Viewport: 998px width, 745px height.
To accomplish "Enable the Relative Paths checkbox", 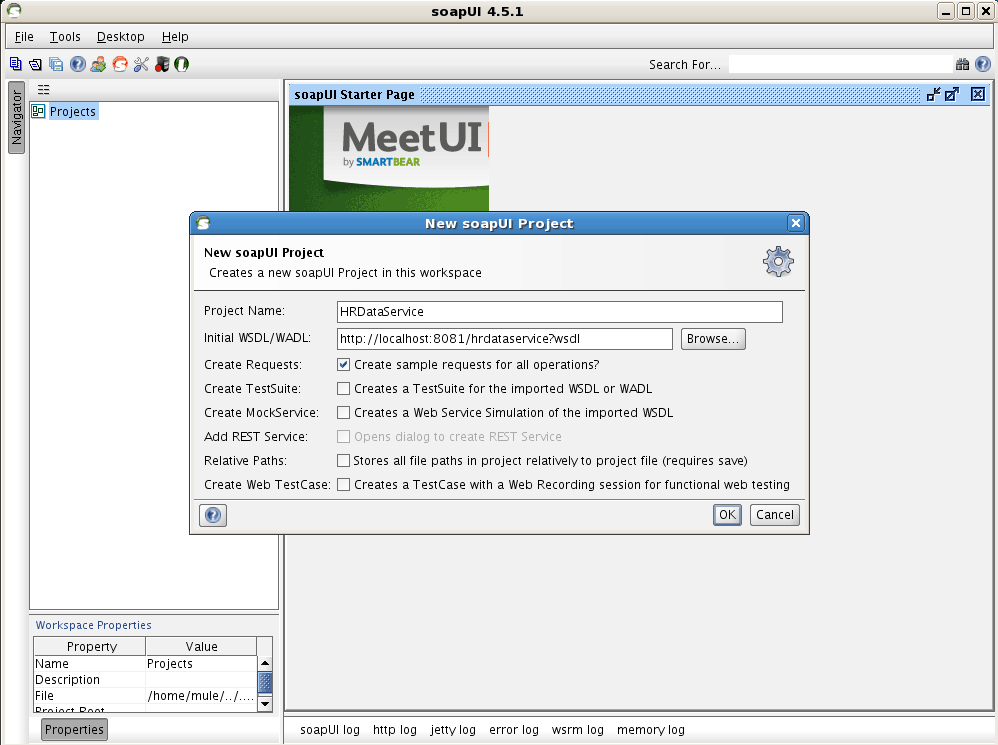I will tap(344, 461).
